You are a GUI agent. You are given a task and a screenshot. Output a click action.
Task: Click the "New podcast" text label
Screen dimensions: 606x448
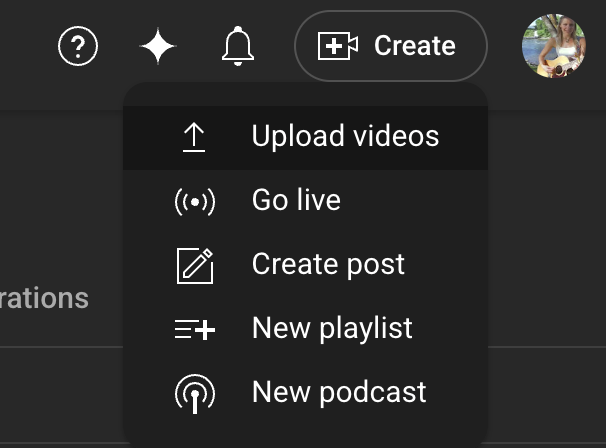339,392
